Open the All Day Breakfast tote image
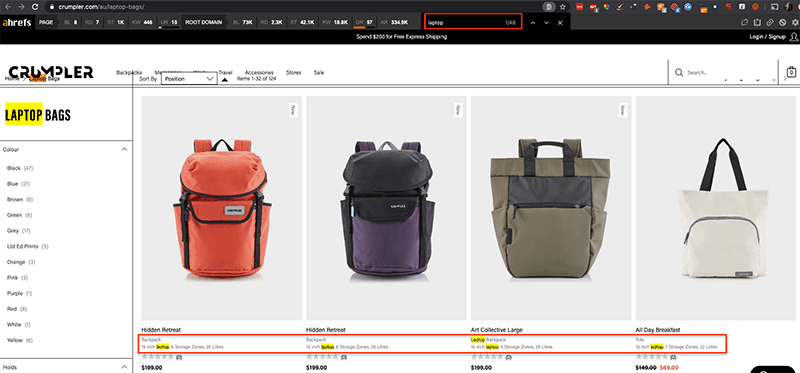Image resolution: width=800 pixels, height=373 pixels. click(716, 208)
